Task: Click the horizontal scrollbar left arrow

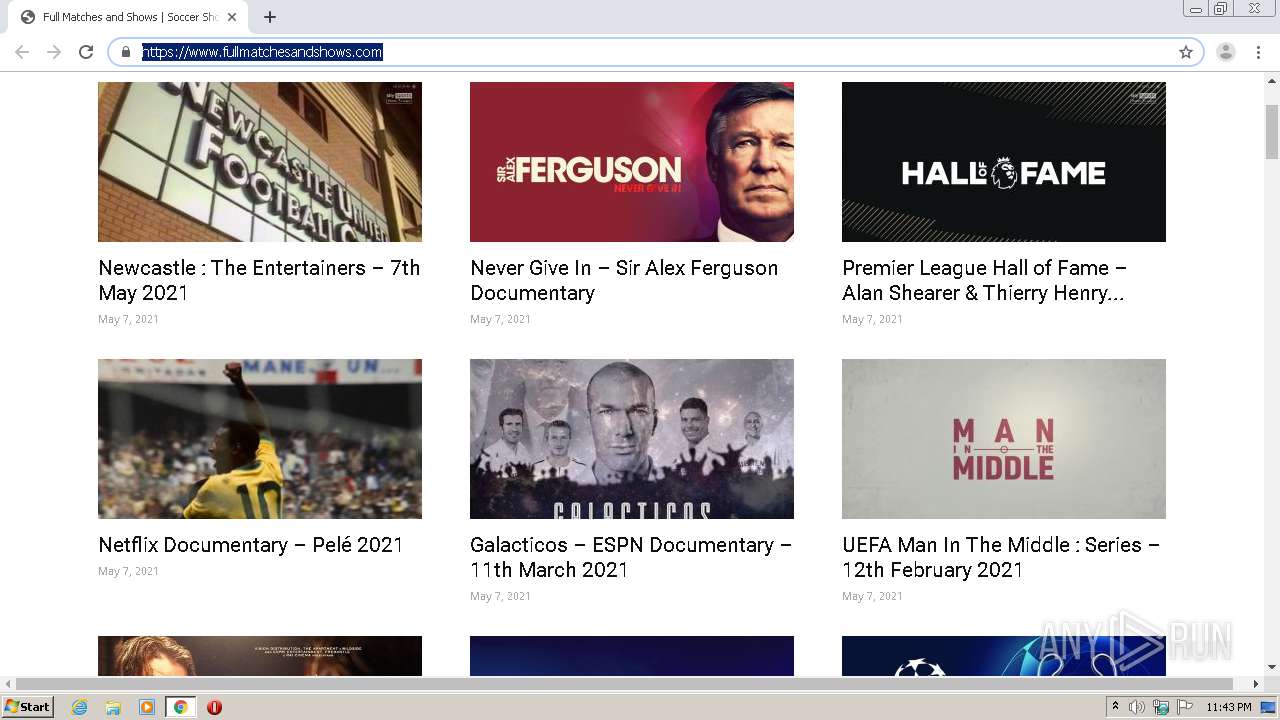Action: click(8, 684)
